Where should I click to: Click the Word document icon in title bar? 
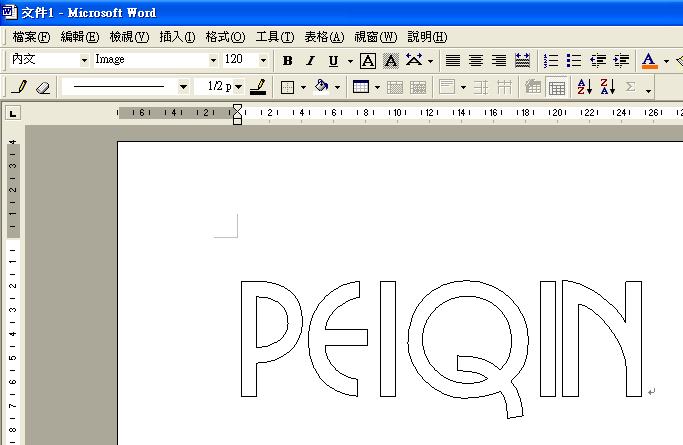[10, 12]
